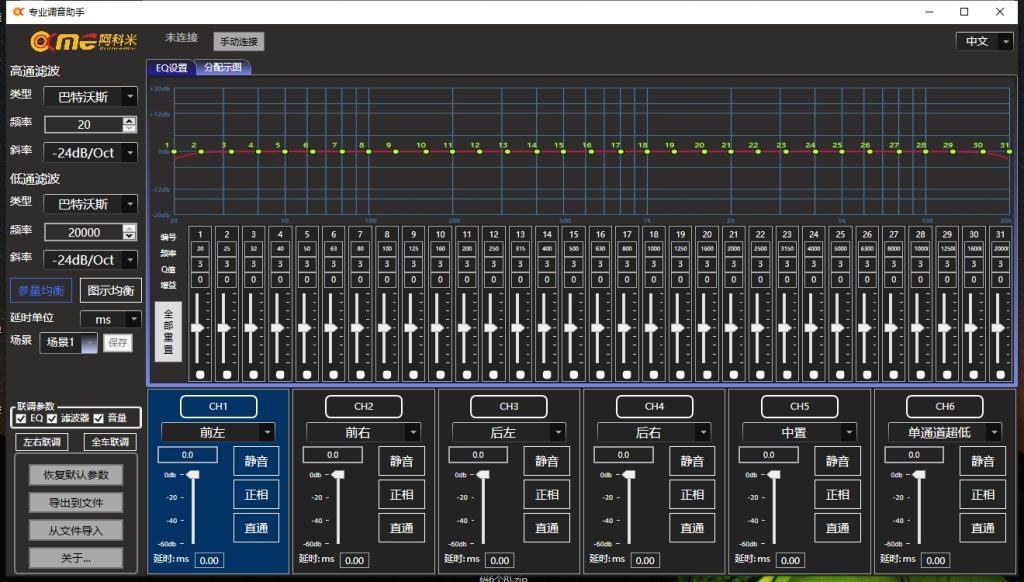Toggle the EQ link checkbox

tap(21, 418)
